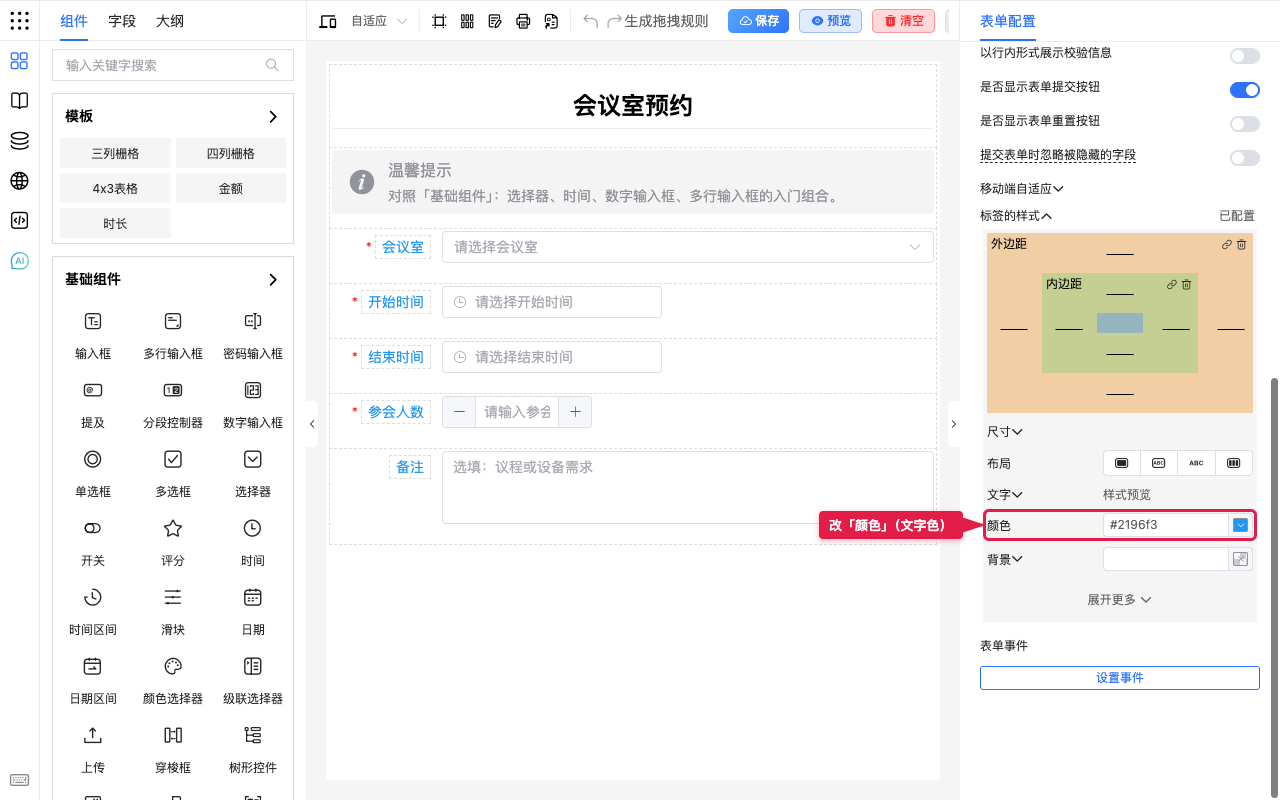Expand the 移动端自适应 section
This screenshot has height=800, width=1280.
(1021, 188)
